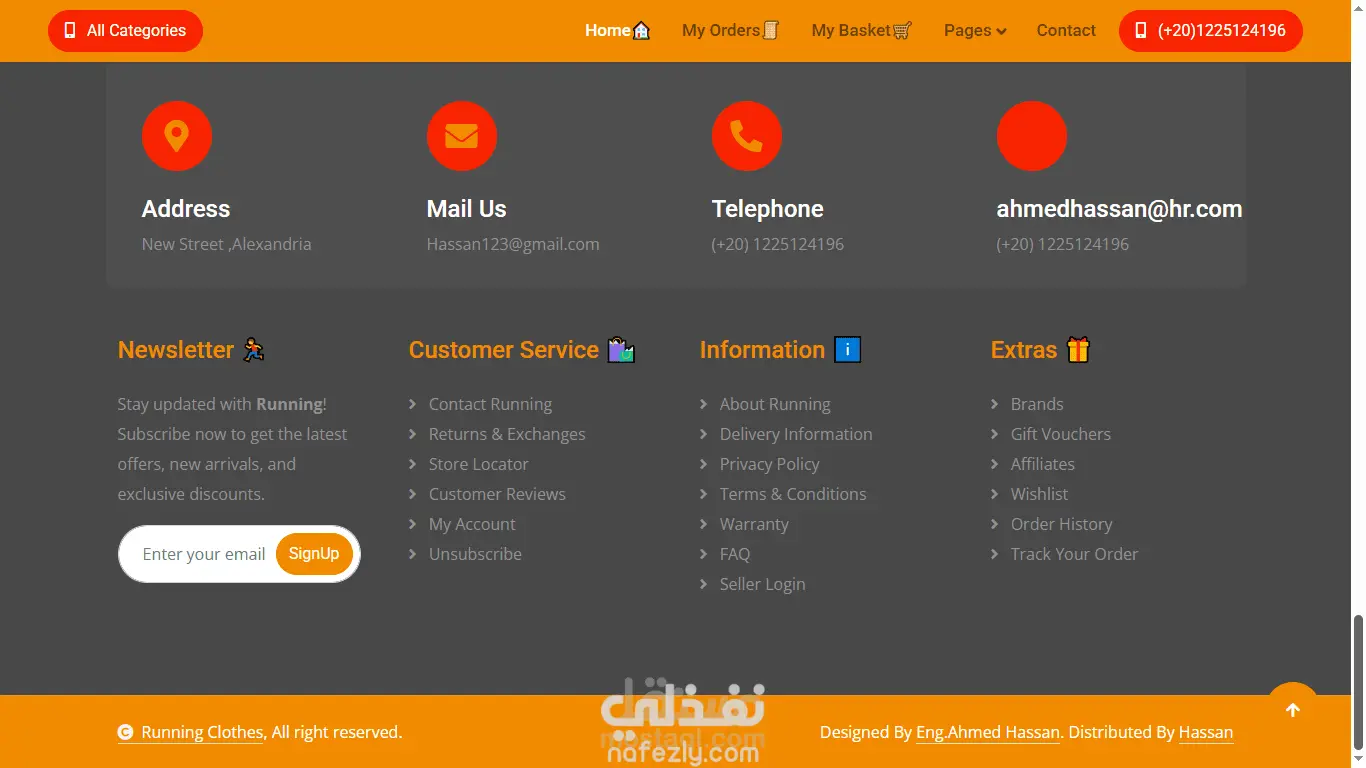Screen dimensions: 1366x768
Task: Open the Returns & Exchanges link
Action: coord(507,434)
